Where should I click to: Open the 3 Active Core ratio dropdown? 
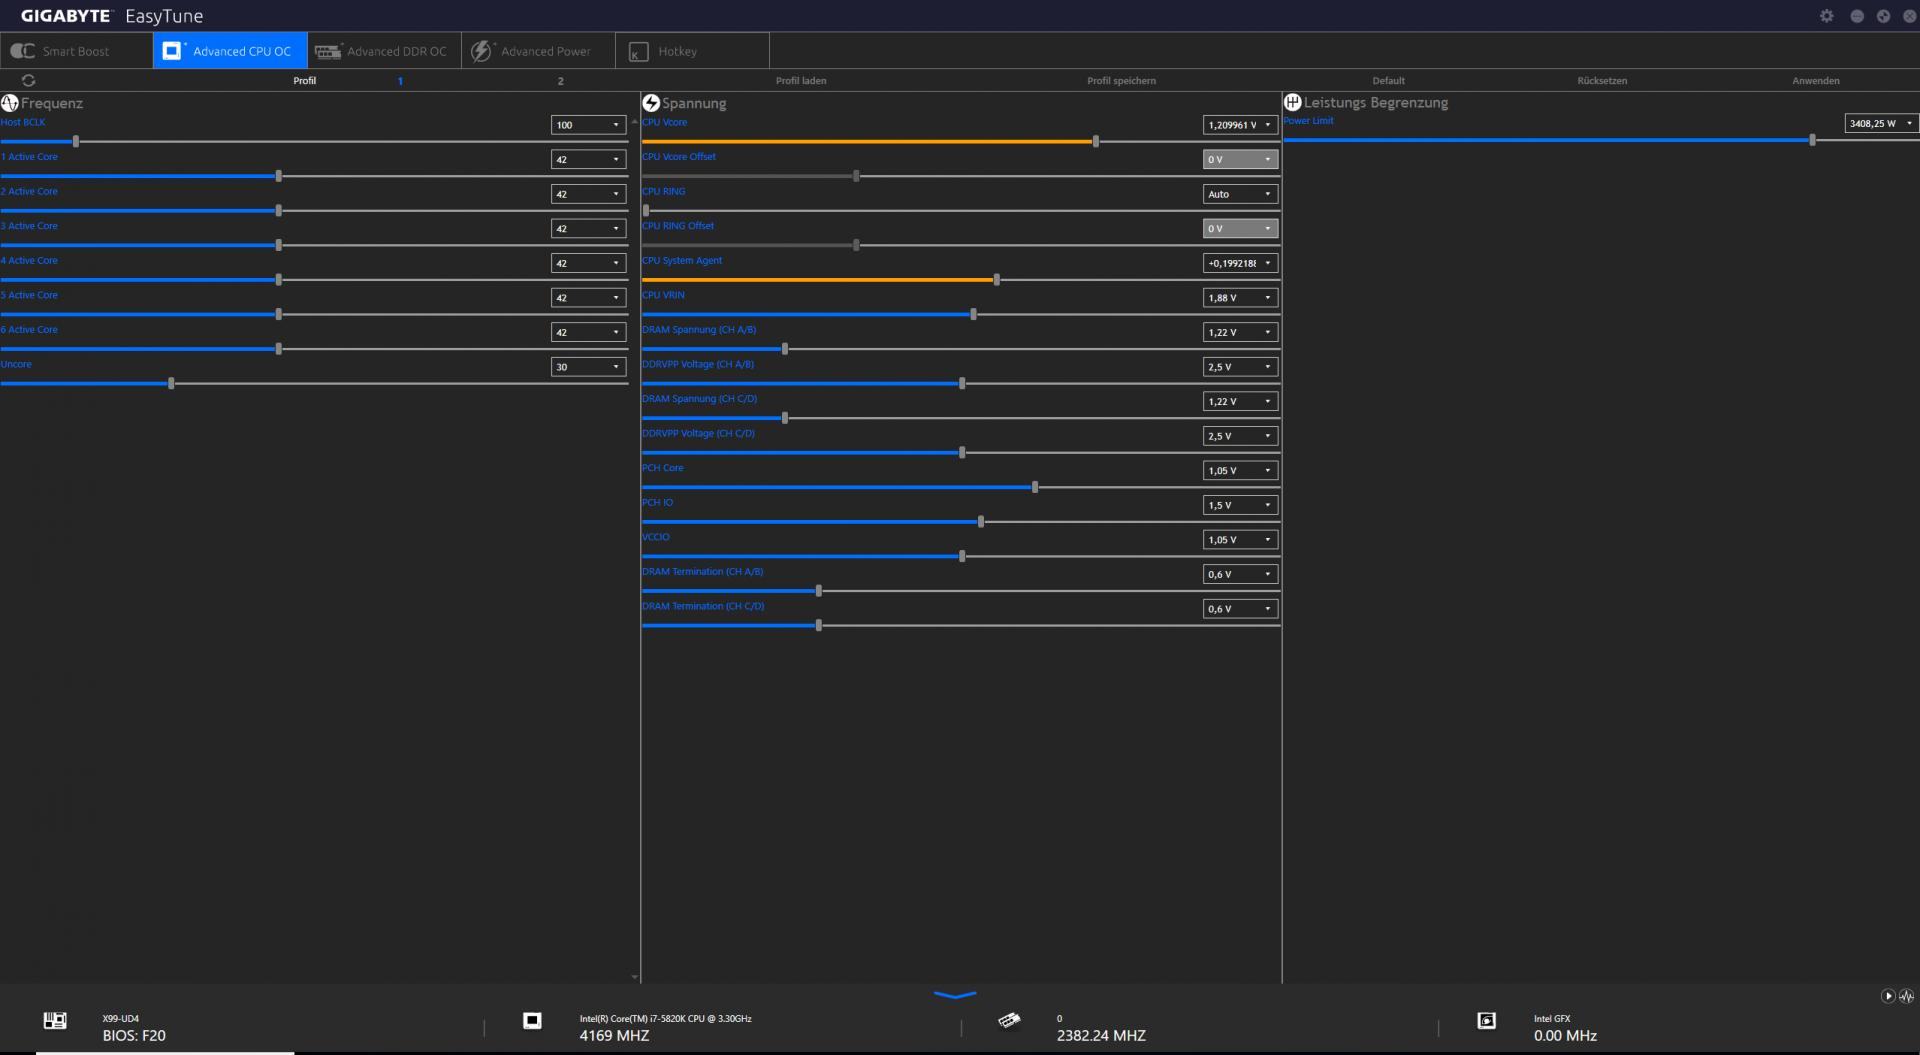[588, 228]
